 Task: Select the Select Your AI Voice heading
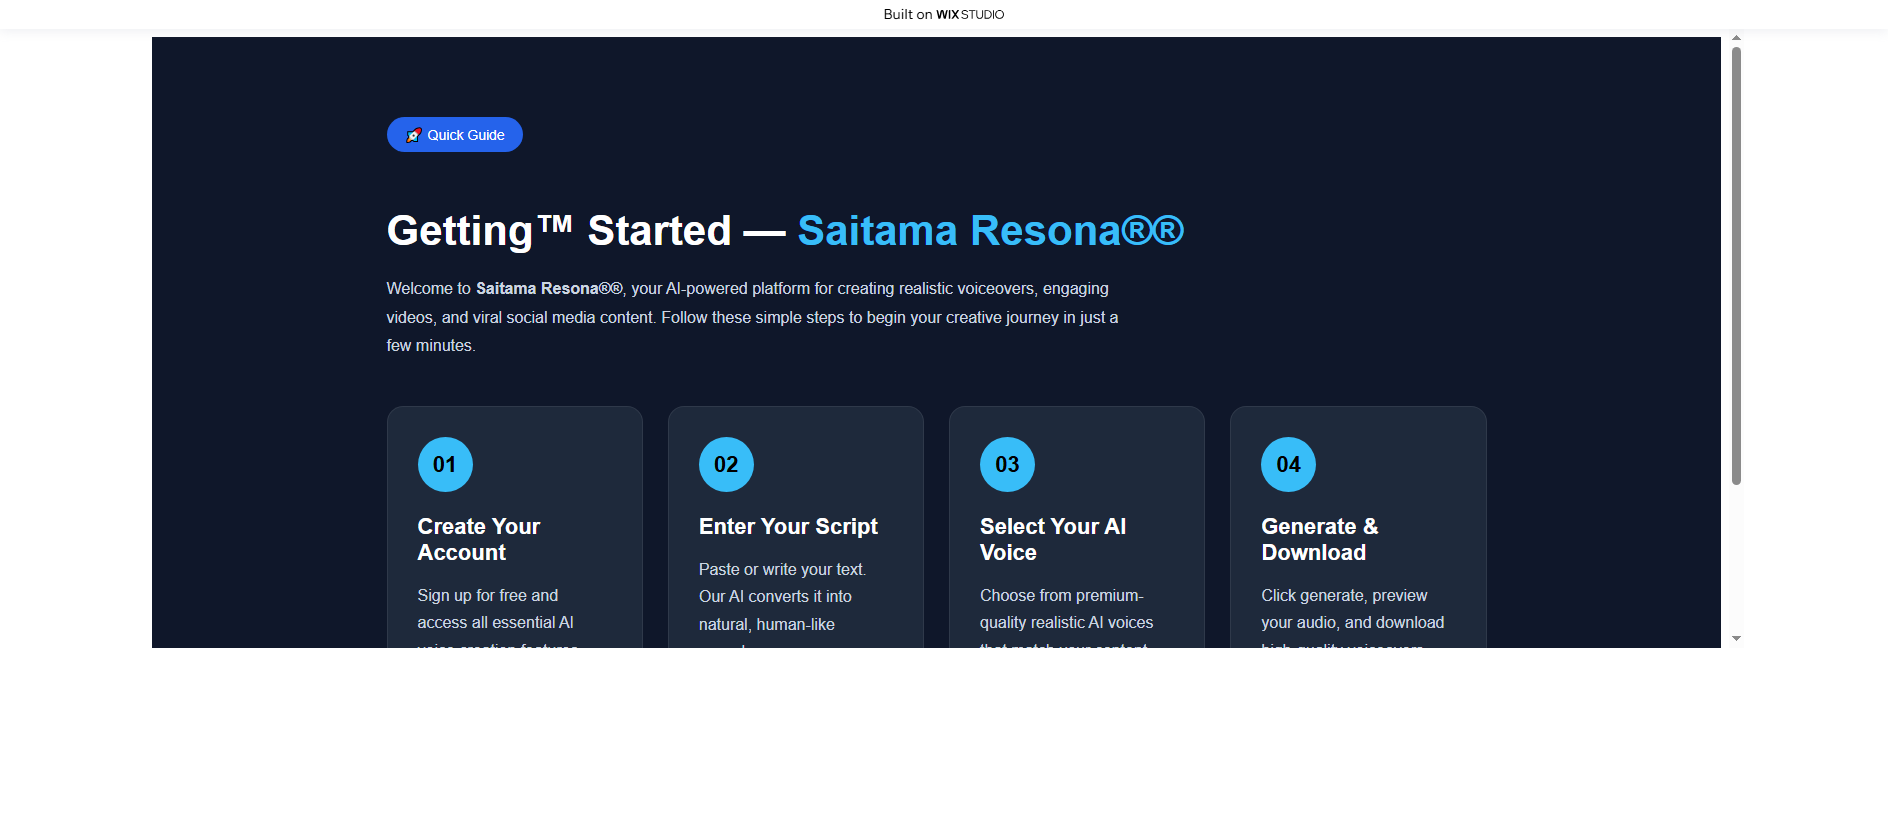click(x=1053, y=539)
